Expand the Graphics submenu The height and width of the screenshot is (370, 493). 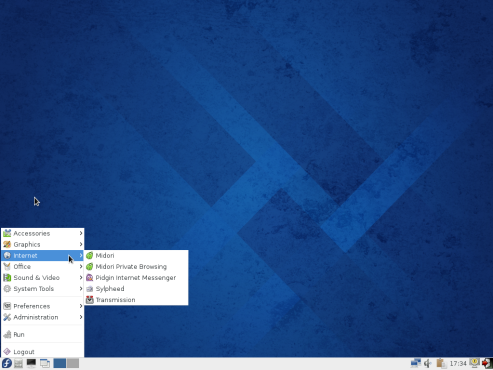pos(42,244)
